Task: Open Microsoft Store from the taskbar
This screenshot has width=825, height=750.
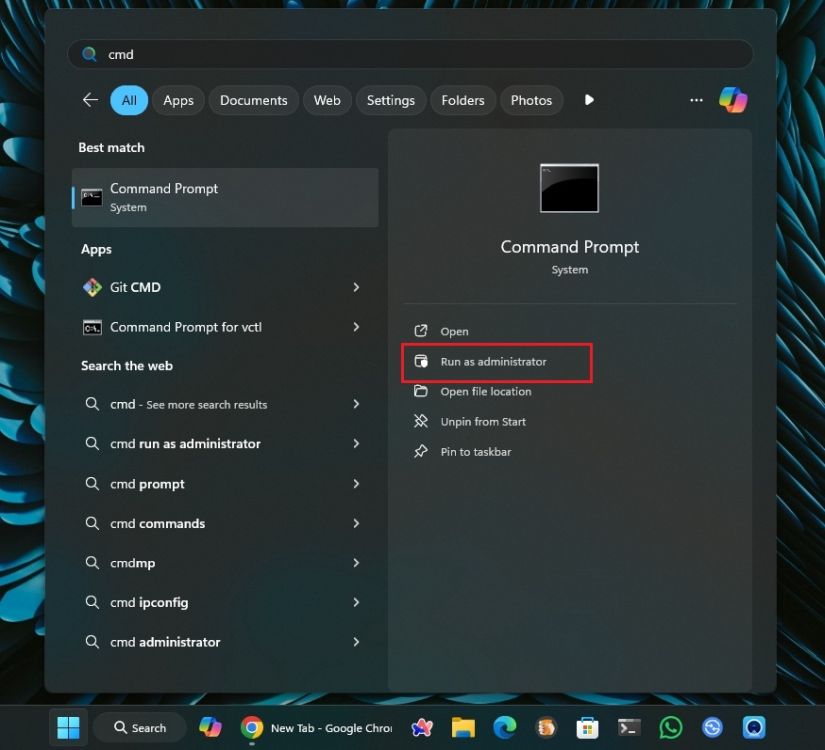Action: click(588, 727)
